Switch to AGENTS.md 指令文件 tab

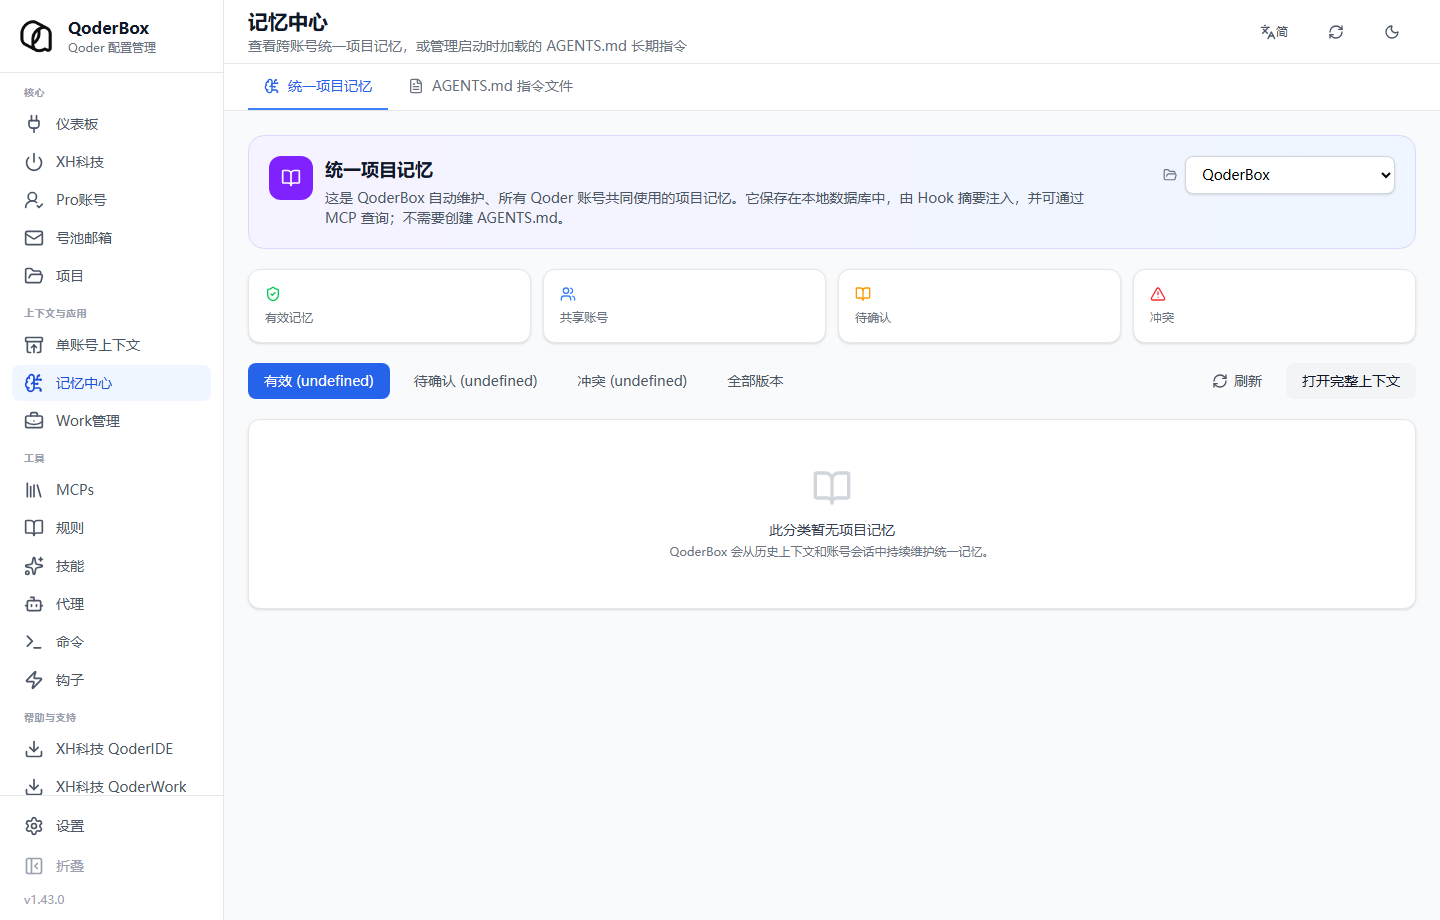491,86
